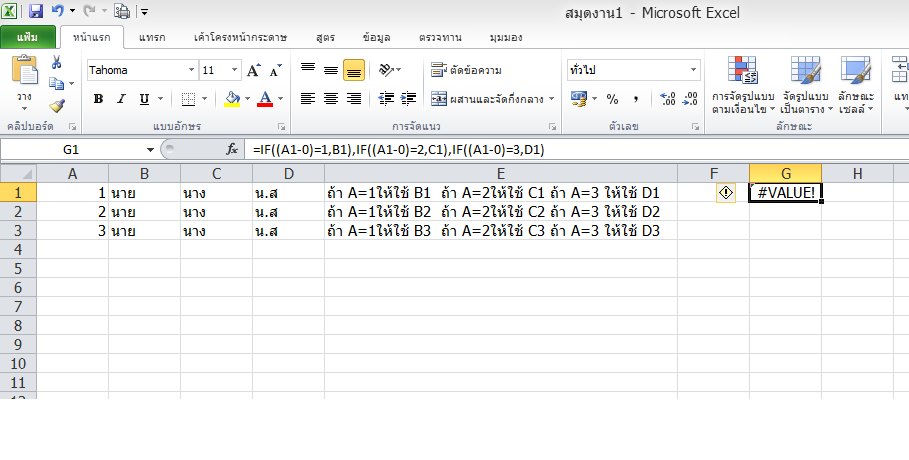909x460 pixels.
Task: Toggle Bold formatting
Action: coord(98,99)
